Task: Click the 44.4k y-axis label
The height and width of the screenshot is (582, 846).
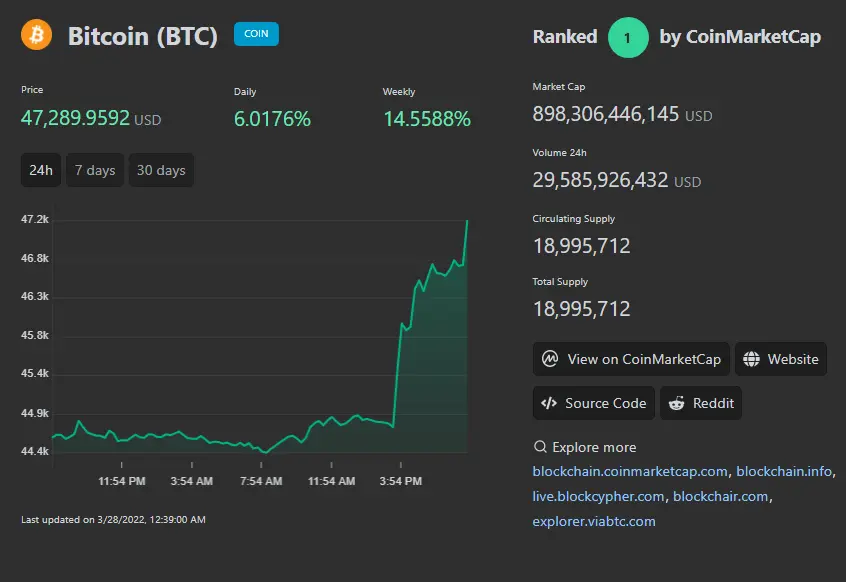Action: [x=35, y=451]
